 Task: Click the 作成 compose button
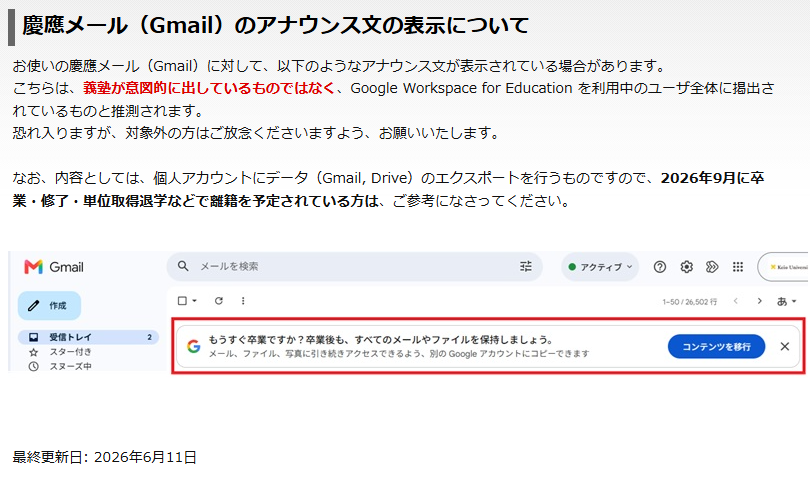(50, 306)
